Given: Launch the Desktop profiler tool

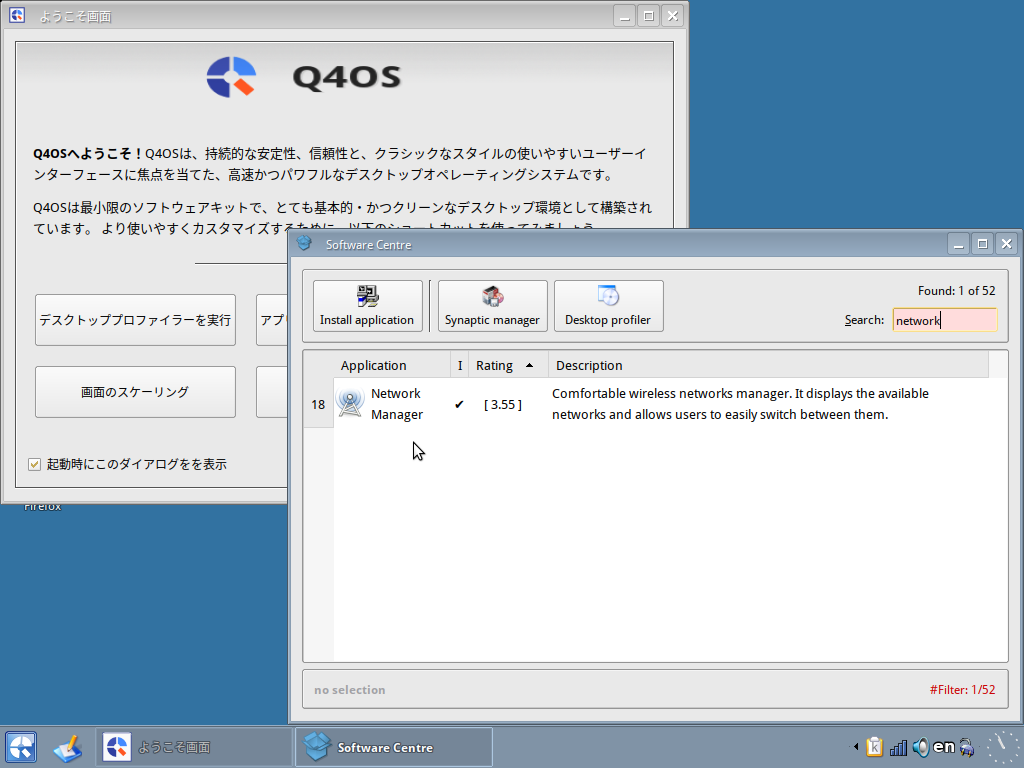Looking at the screenshot, I should pos(608,305).
